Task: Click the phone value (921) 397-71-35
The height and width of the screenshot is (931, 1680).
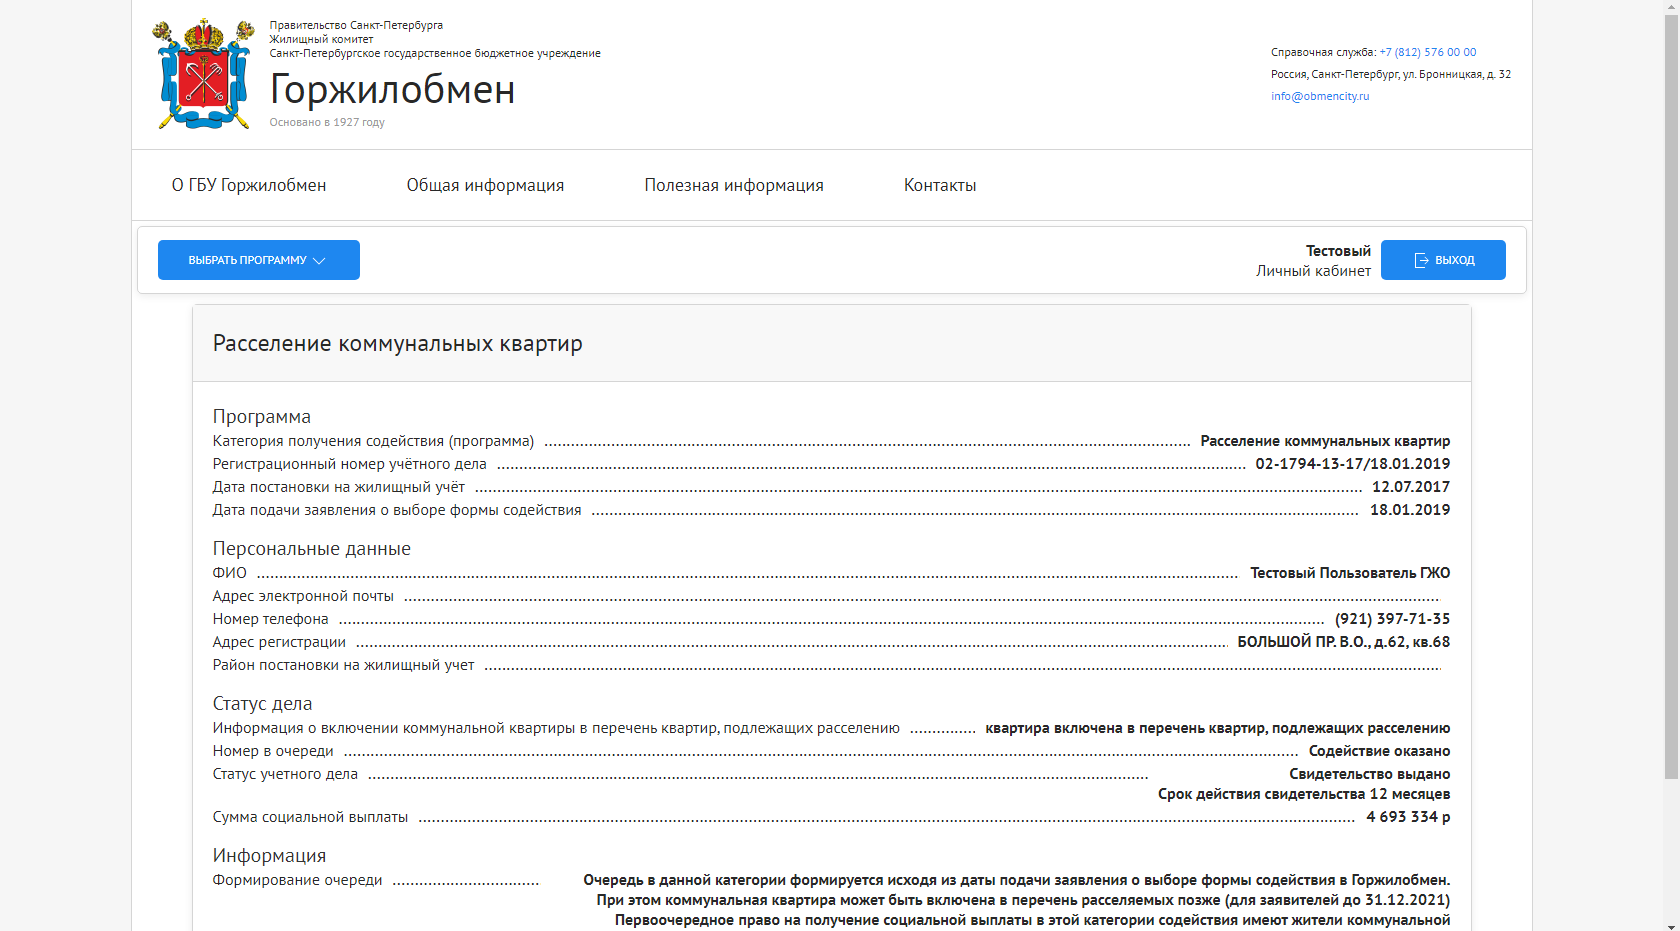Action: click(1392, 619)
